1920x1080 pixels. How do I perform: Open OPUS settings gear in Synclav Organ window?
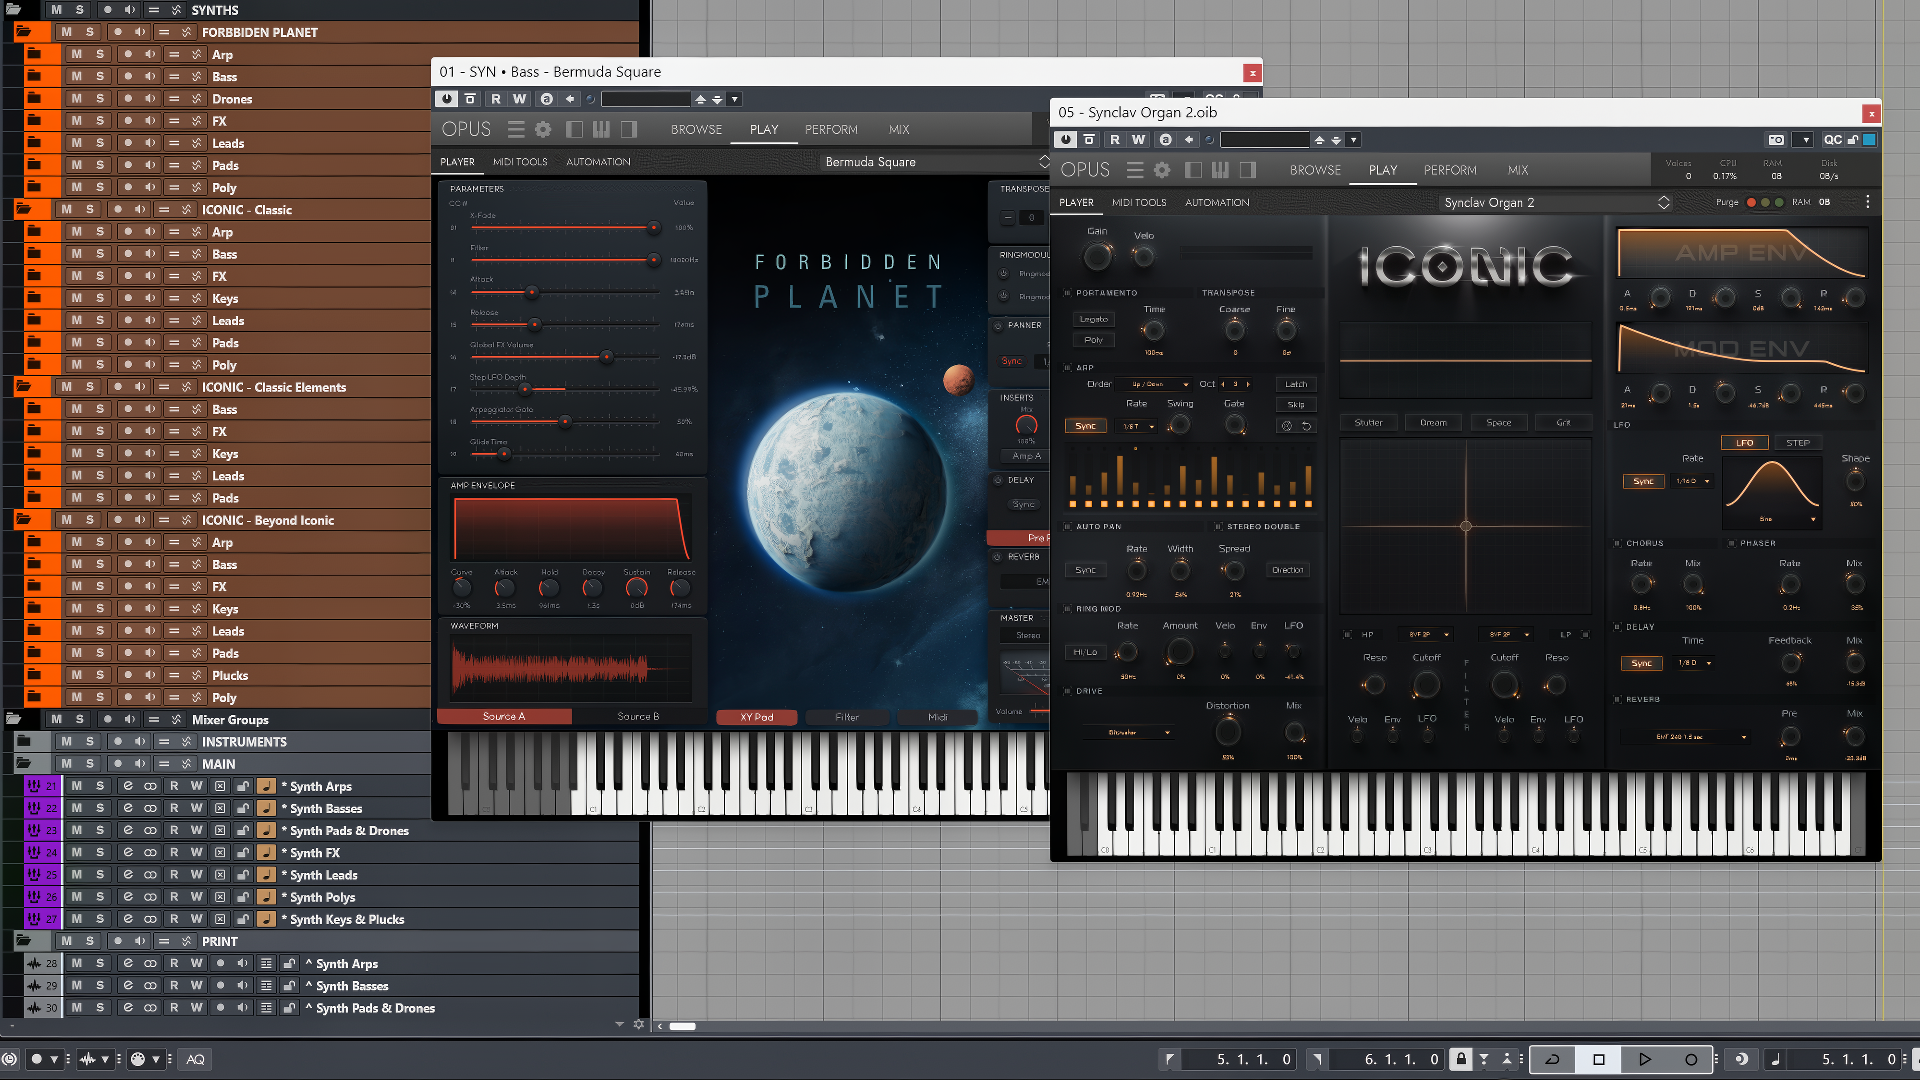1162,170
